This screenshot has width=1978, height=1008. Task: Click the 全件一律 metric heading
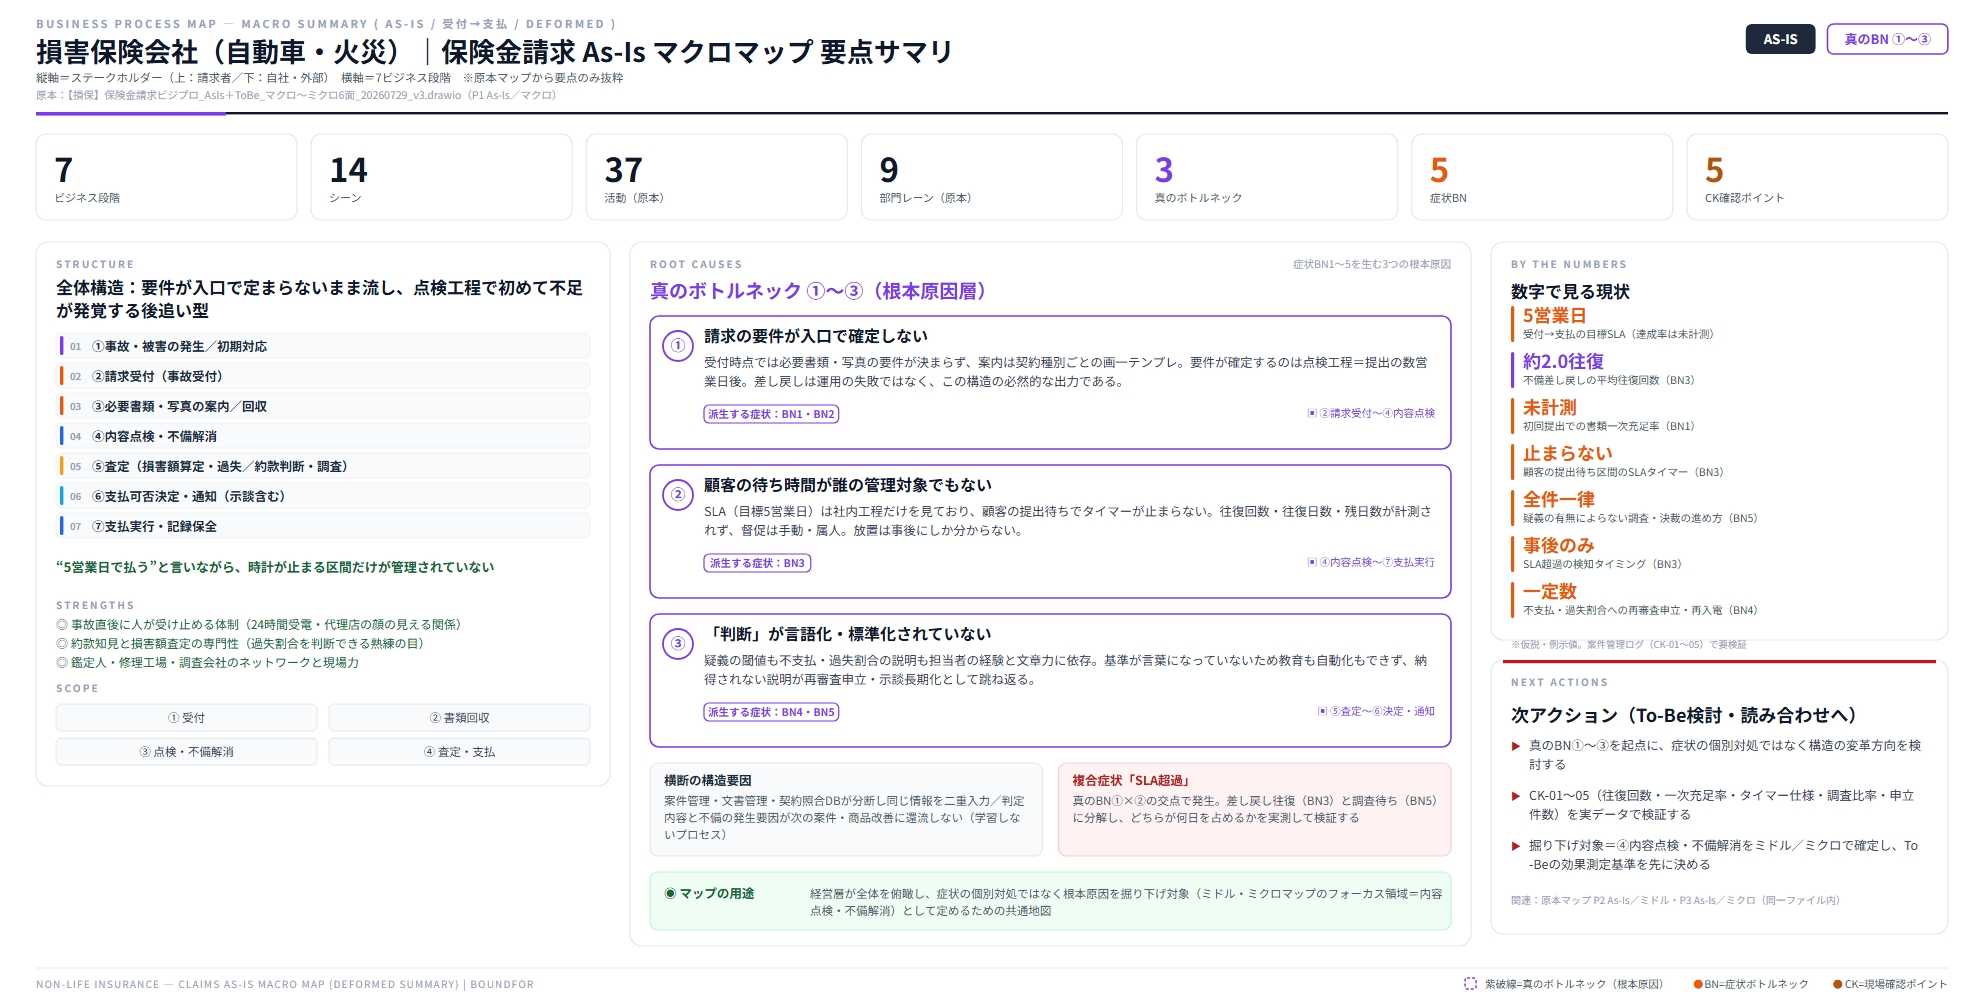coord(1558,500)
